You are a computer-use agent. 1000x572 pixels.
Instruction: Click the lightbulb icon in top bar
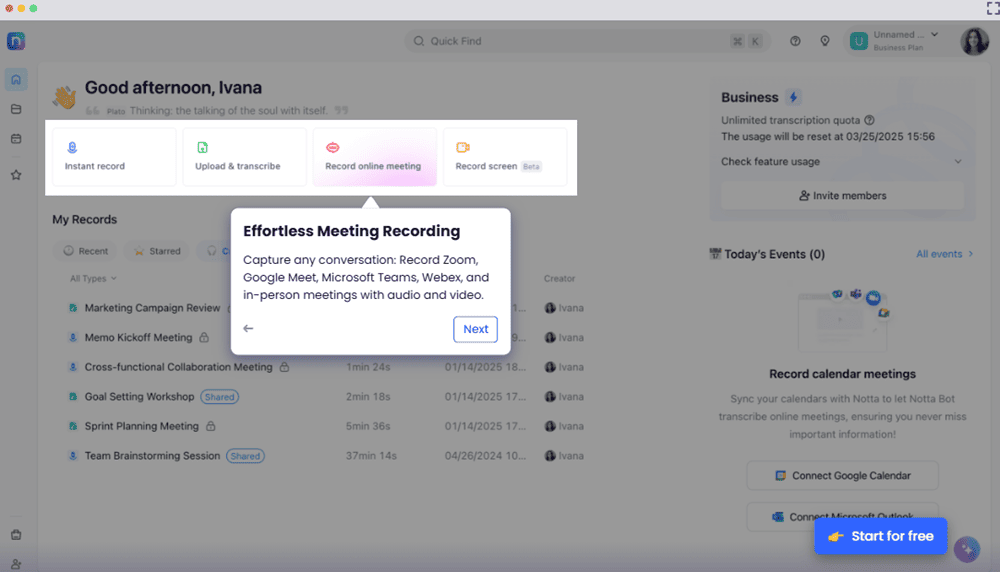point(825,41)
